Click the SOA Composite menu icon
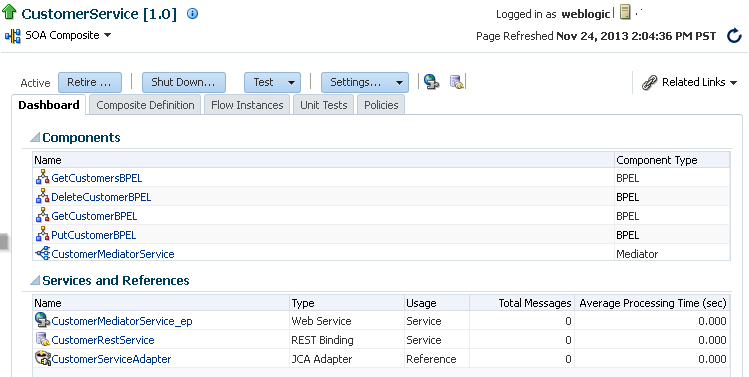Image resolution: width=749 pixels, height=377 pixels. click(x=12, y=36)
